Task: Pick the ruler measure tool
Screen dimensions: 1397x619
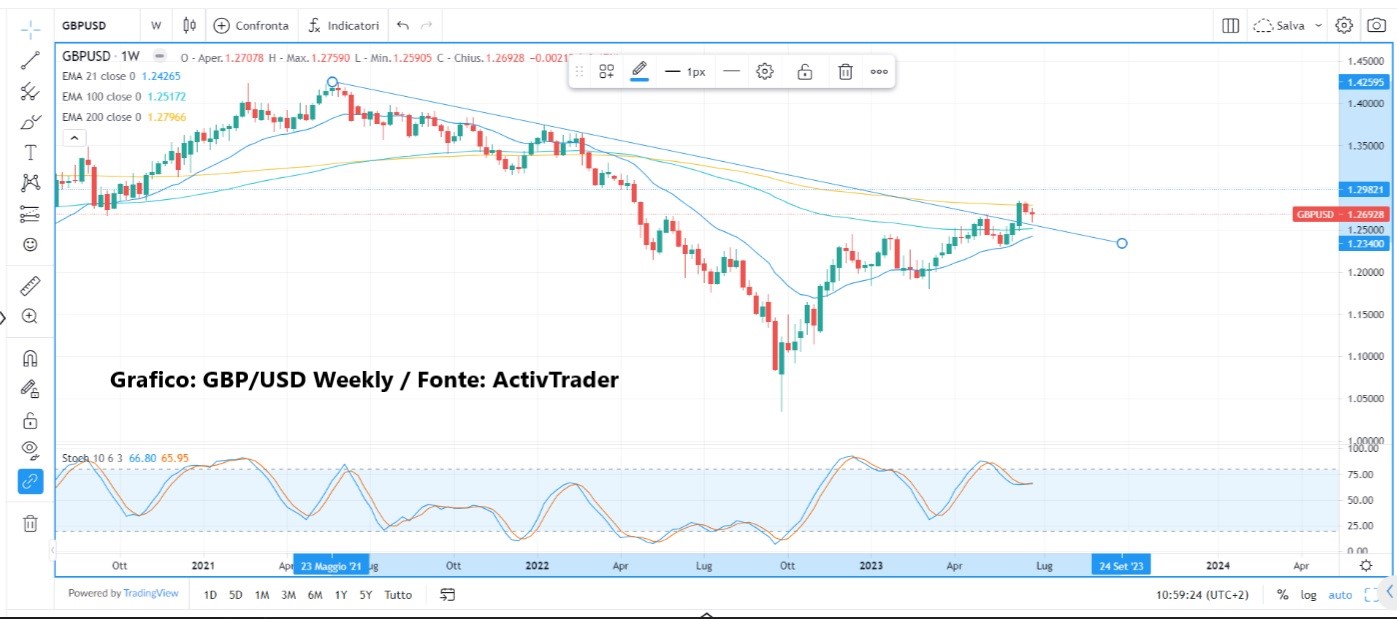Action: (x=30, y=286)
